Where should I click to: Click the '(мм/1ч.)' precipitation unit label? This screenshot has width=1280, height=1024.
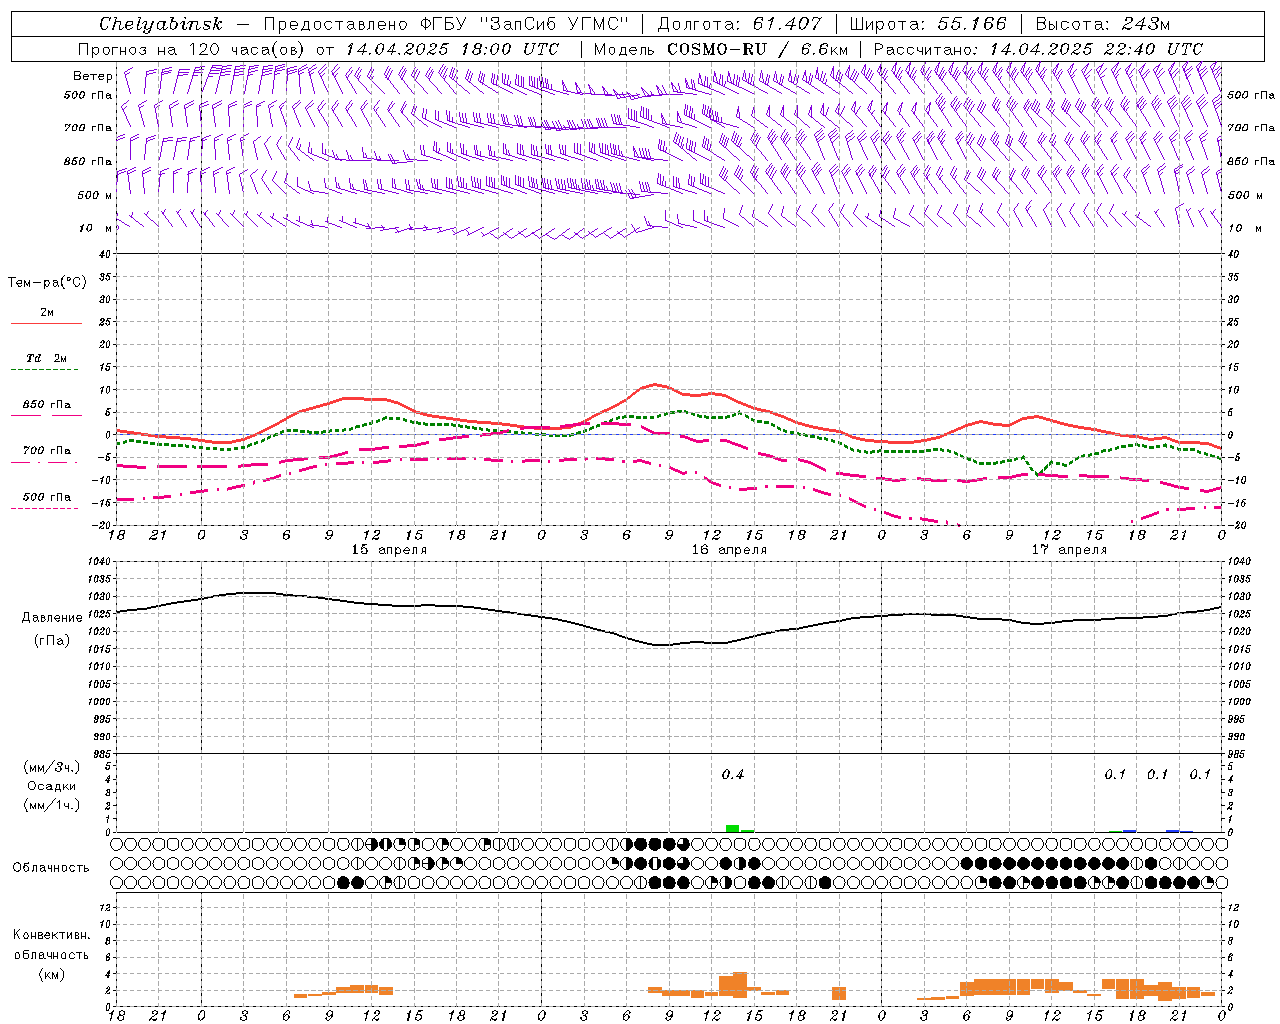52,805
